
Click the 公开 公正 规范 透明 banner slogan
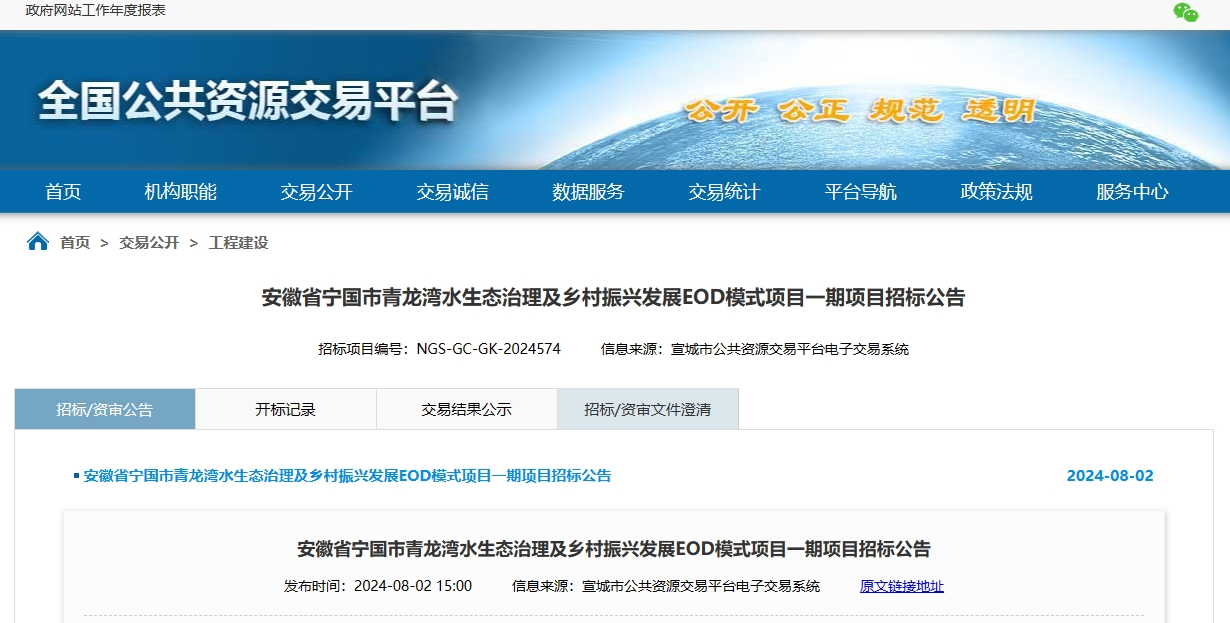pyautogui.click(x=860, y=111)
